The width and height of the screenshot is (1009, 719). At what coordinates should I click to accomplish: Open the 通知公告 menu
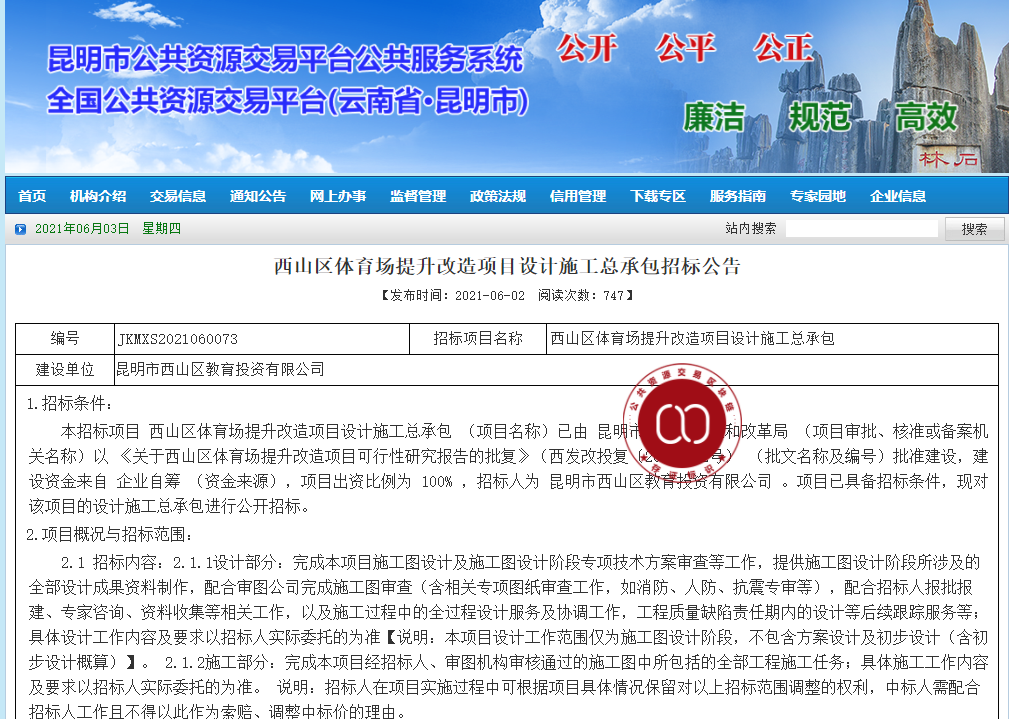click(x=257, y=196)
